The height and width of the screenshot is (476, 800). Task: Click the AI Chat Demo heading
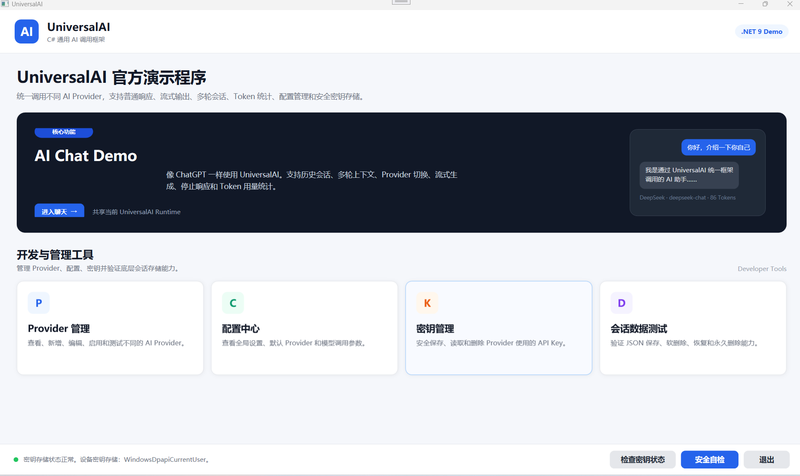click(86, 156)
